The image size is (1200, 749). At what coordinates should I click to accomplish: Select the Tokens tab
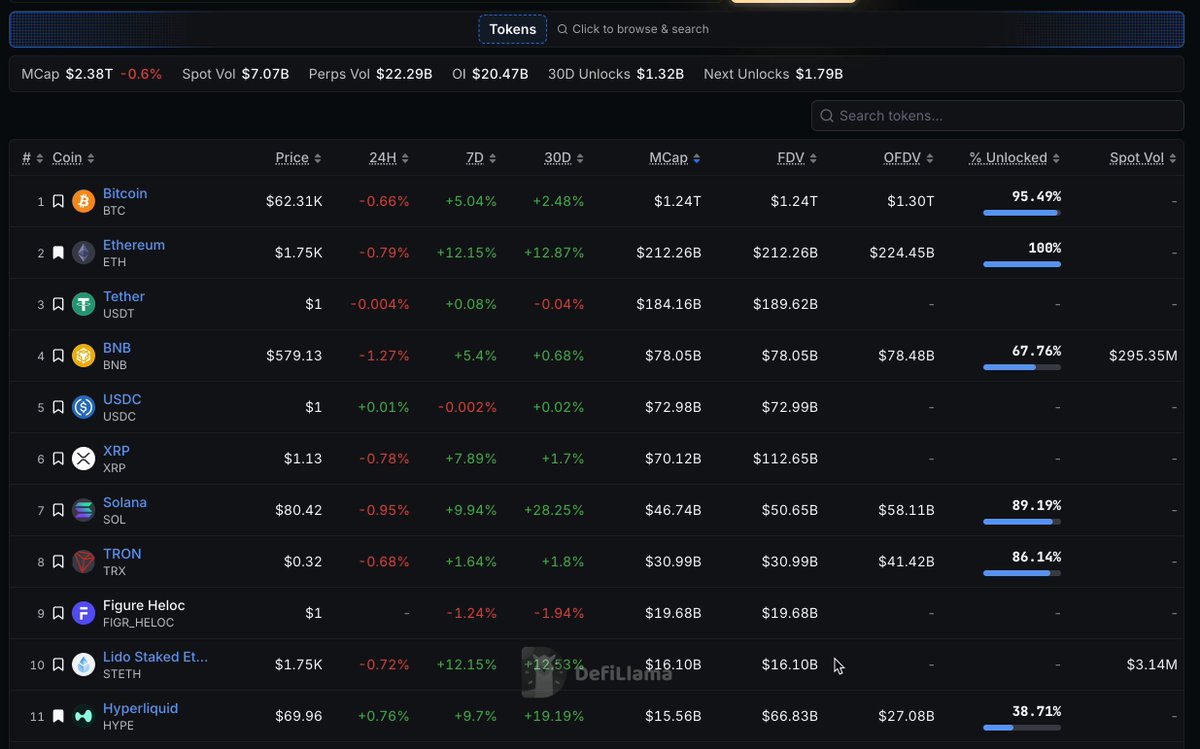(513, 29)
